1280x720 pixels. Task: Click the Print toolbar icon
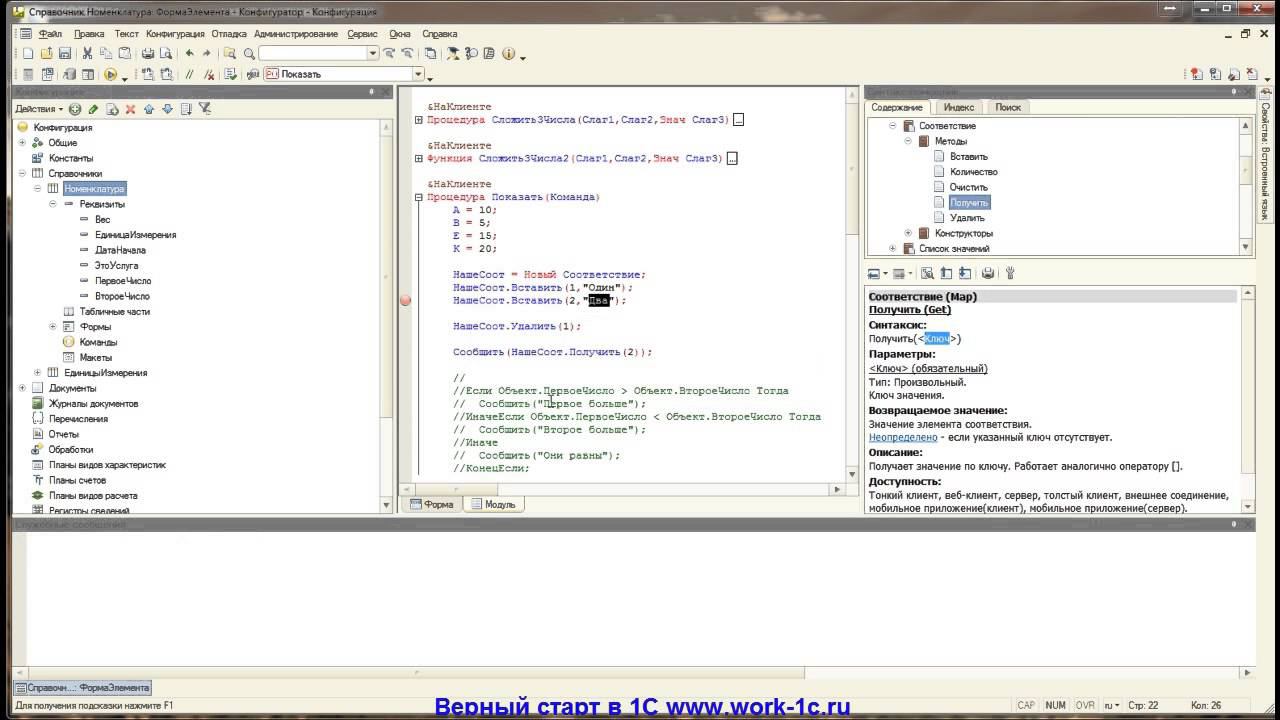click(x=148, y=54)
